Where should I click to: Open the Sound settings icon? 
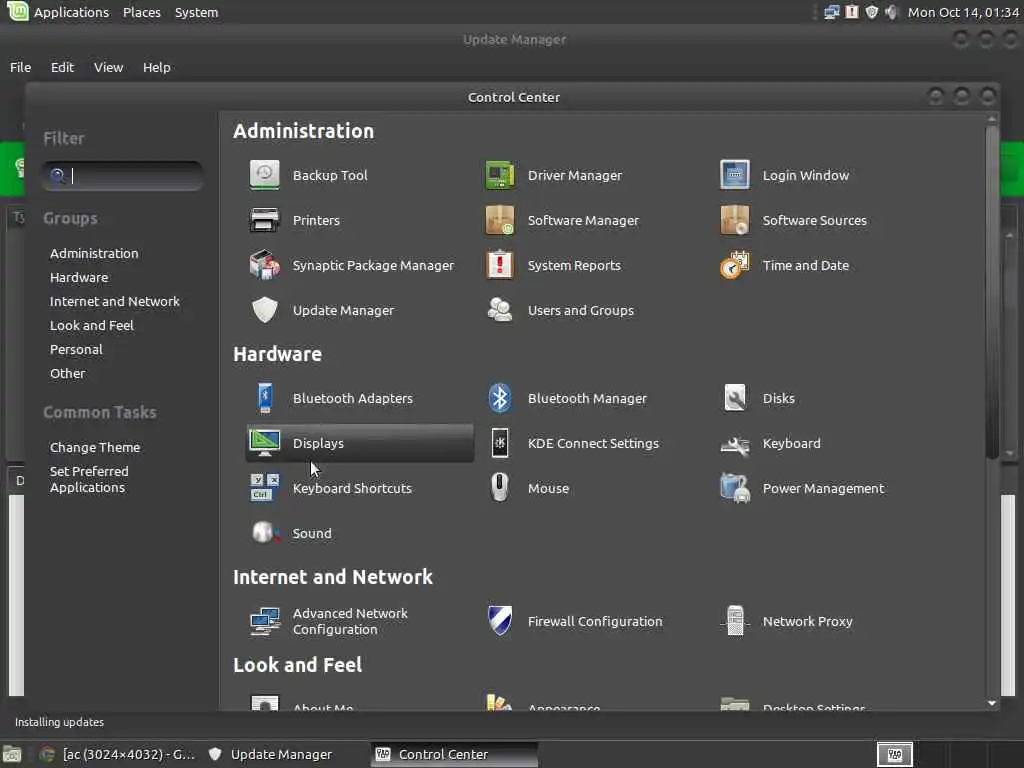click(x=264, y=534)
